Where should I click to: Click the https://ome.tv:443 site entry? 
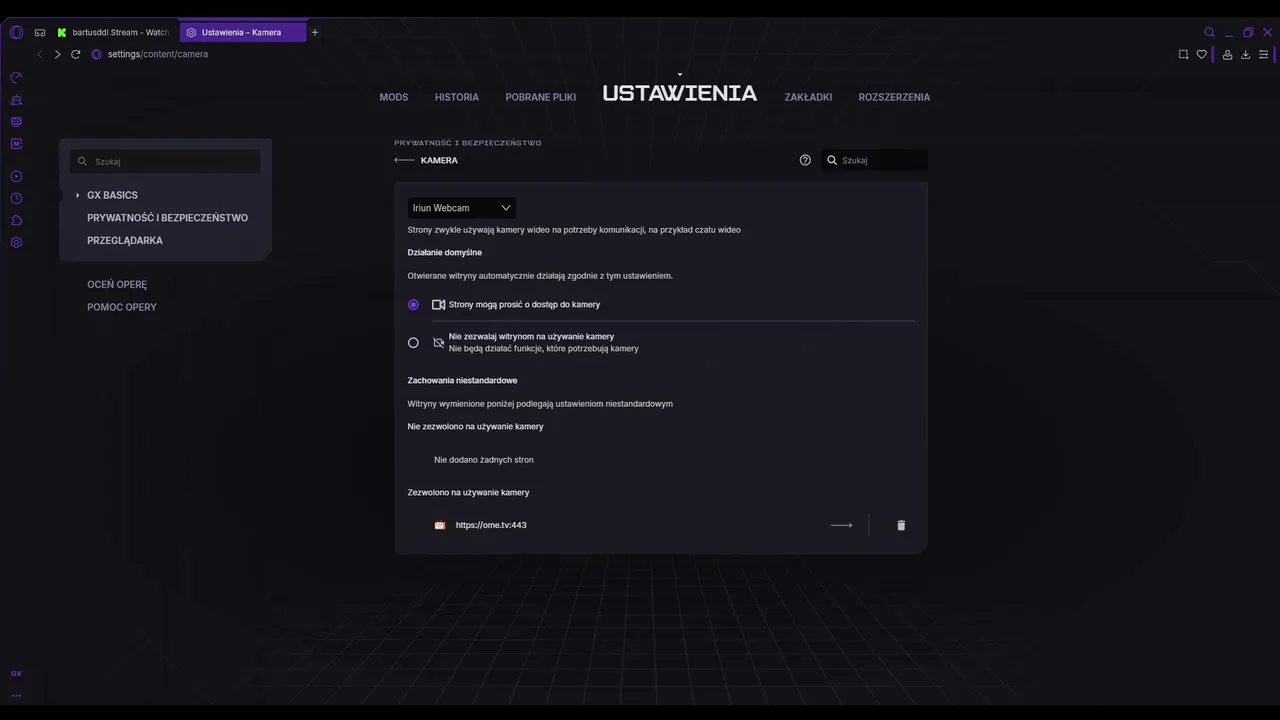pos(491,525)
